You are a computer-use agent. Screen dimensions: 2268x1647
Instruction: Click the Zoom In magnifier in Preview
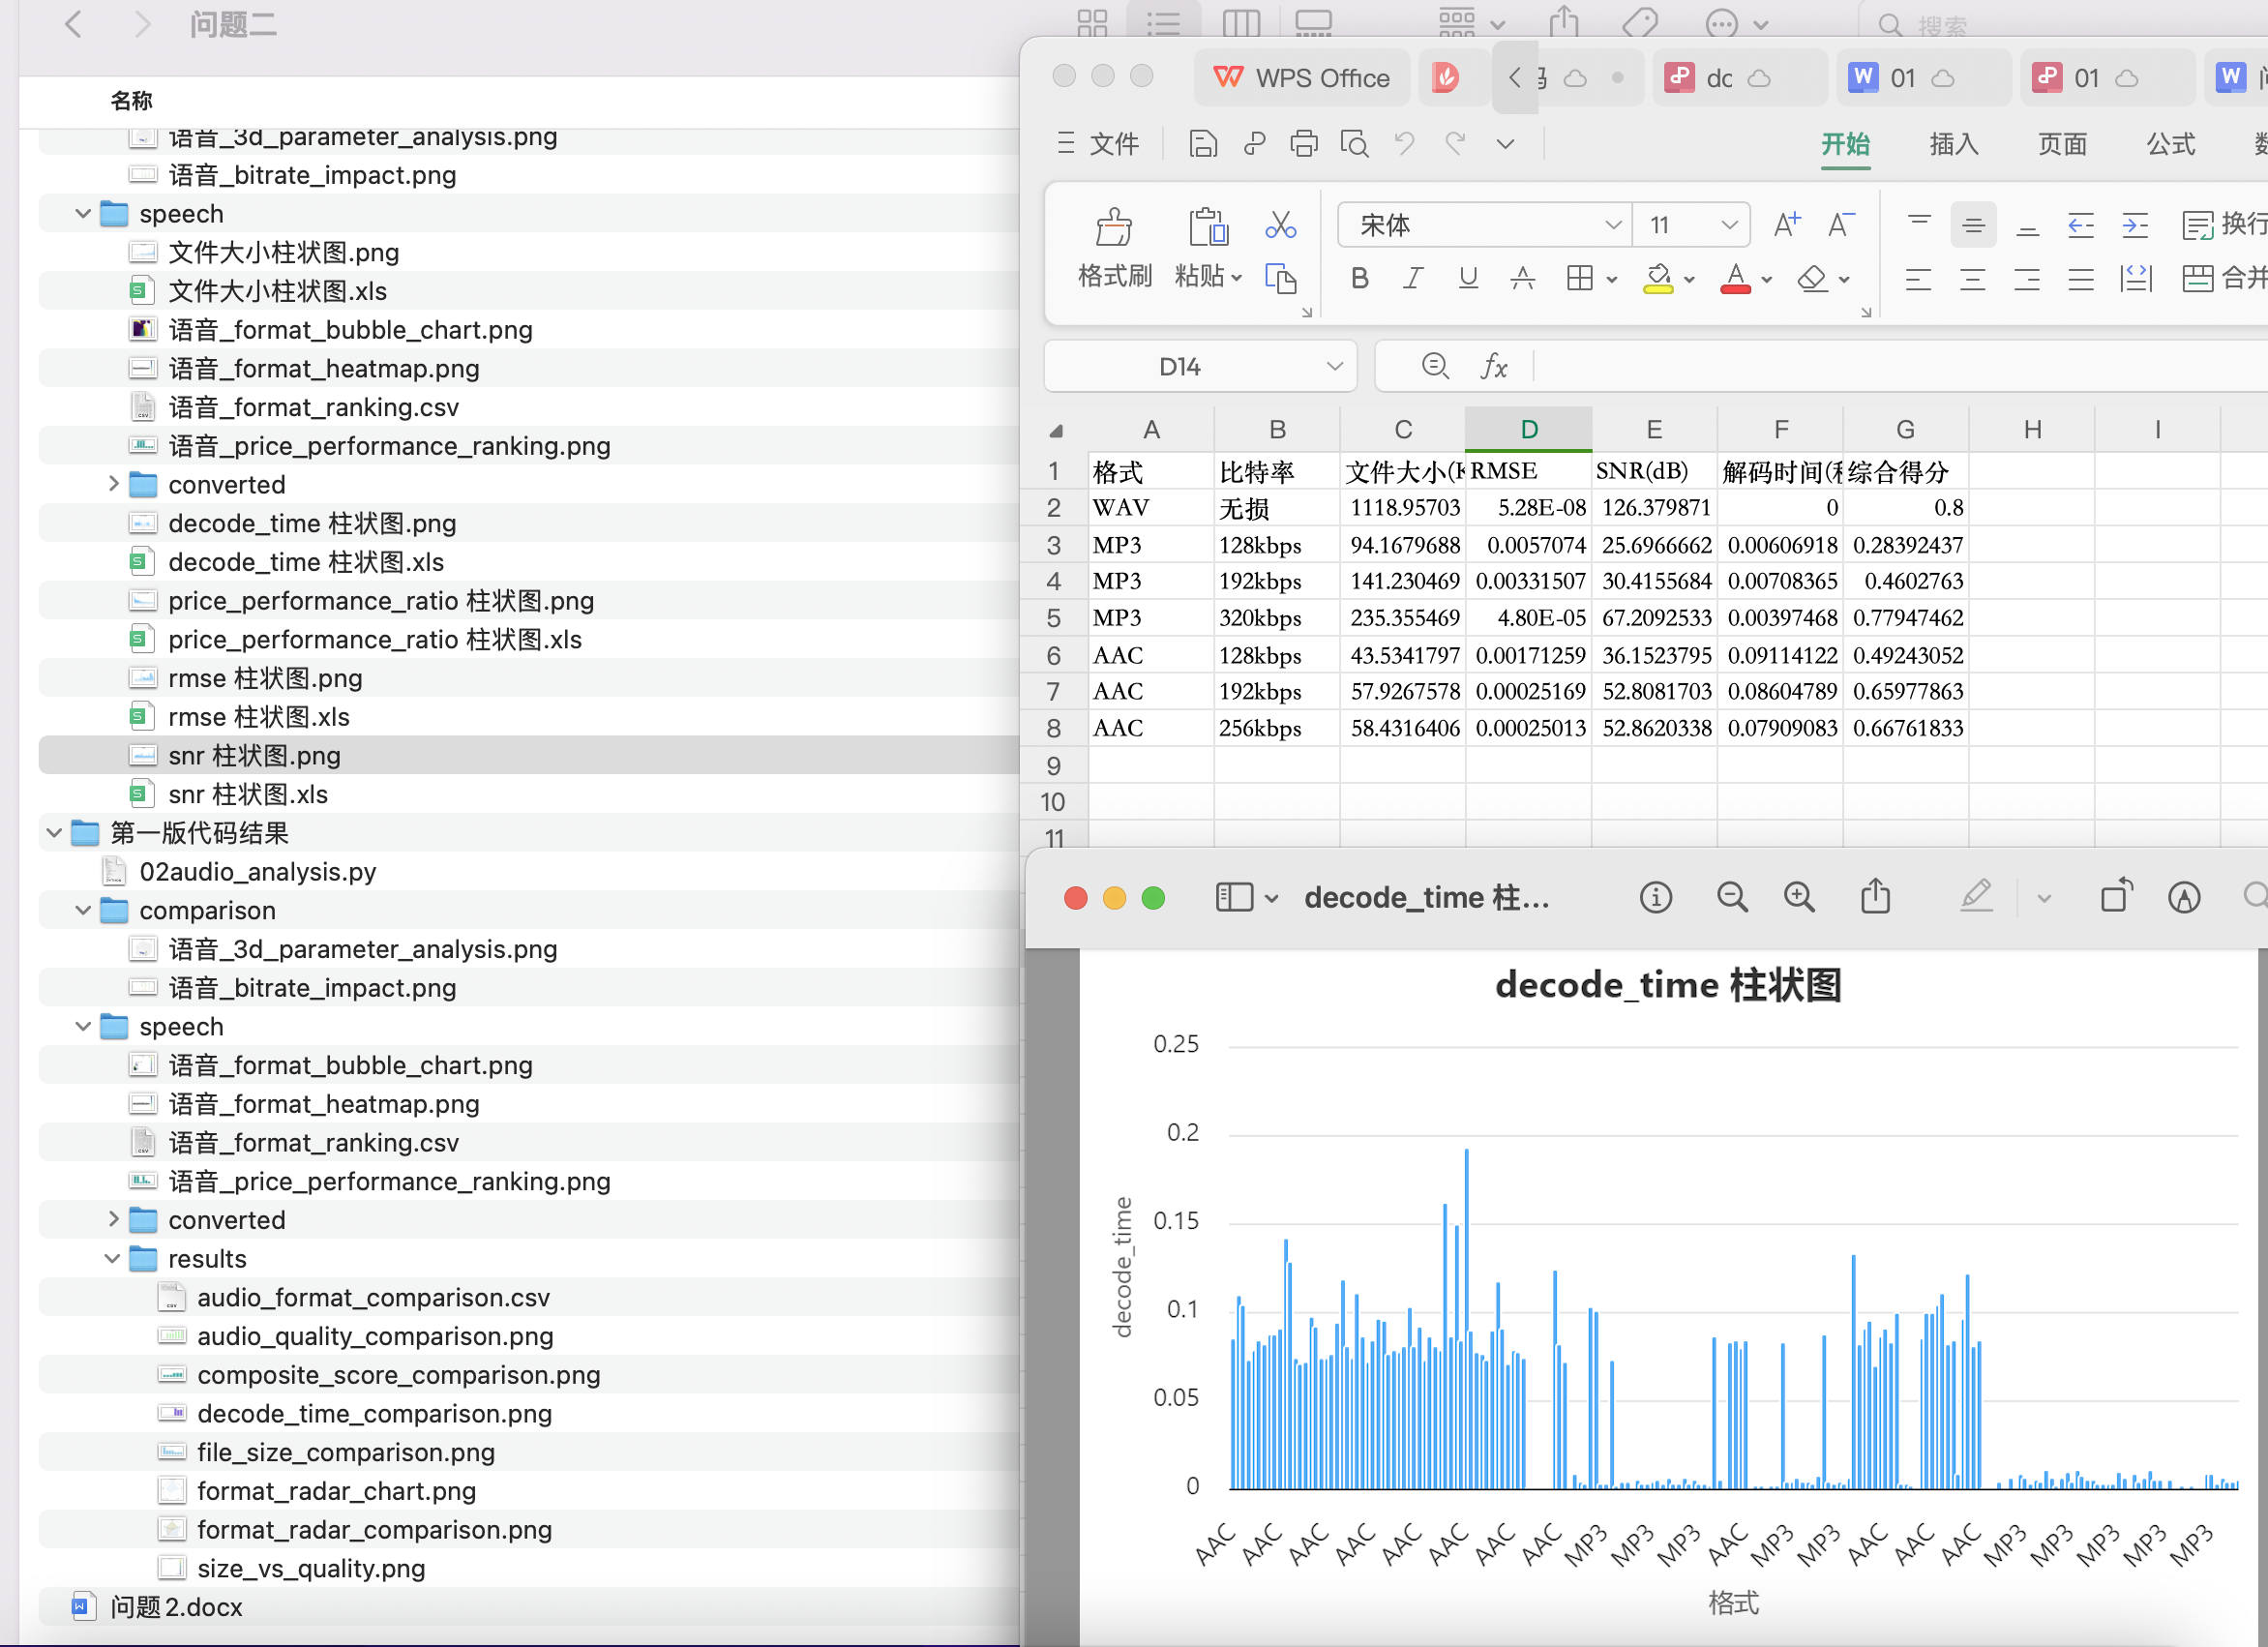1799,897
